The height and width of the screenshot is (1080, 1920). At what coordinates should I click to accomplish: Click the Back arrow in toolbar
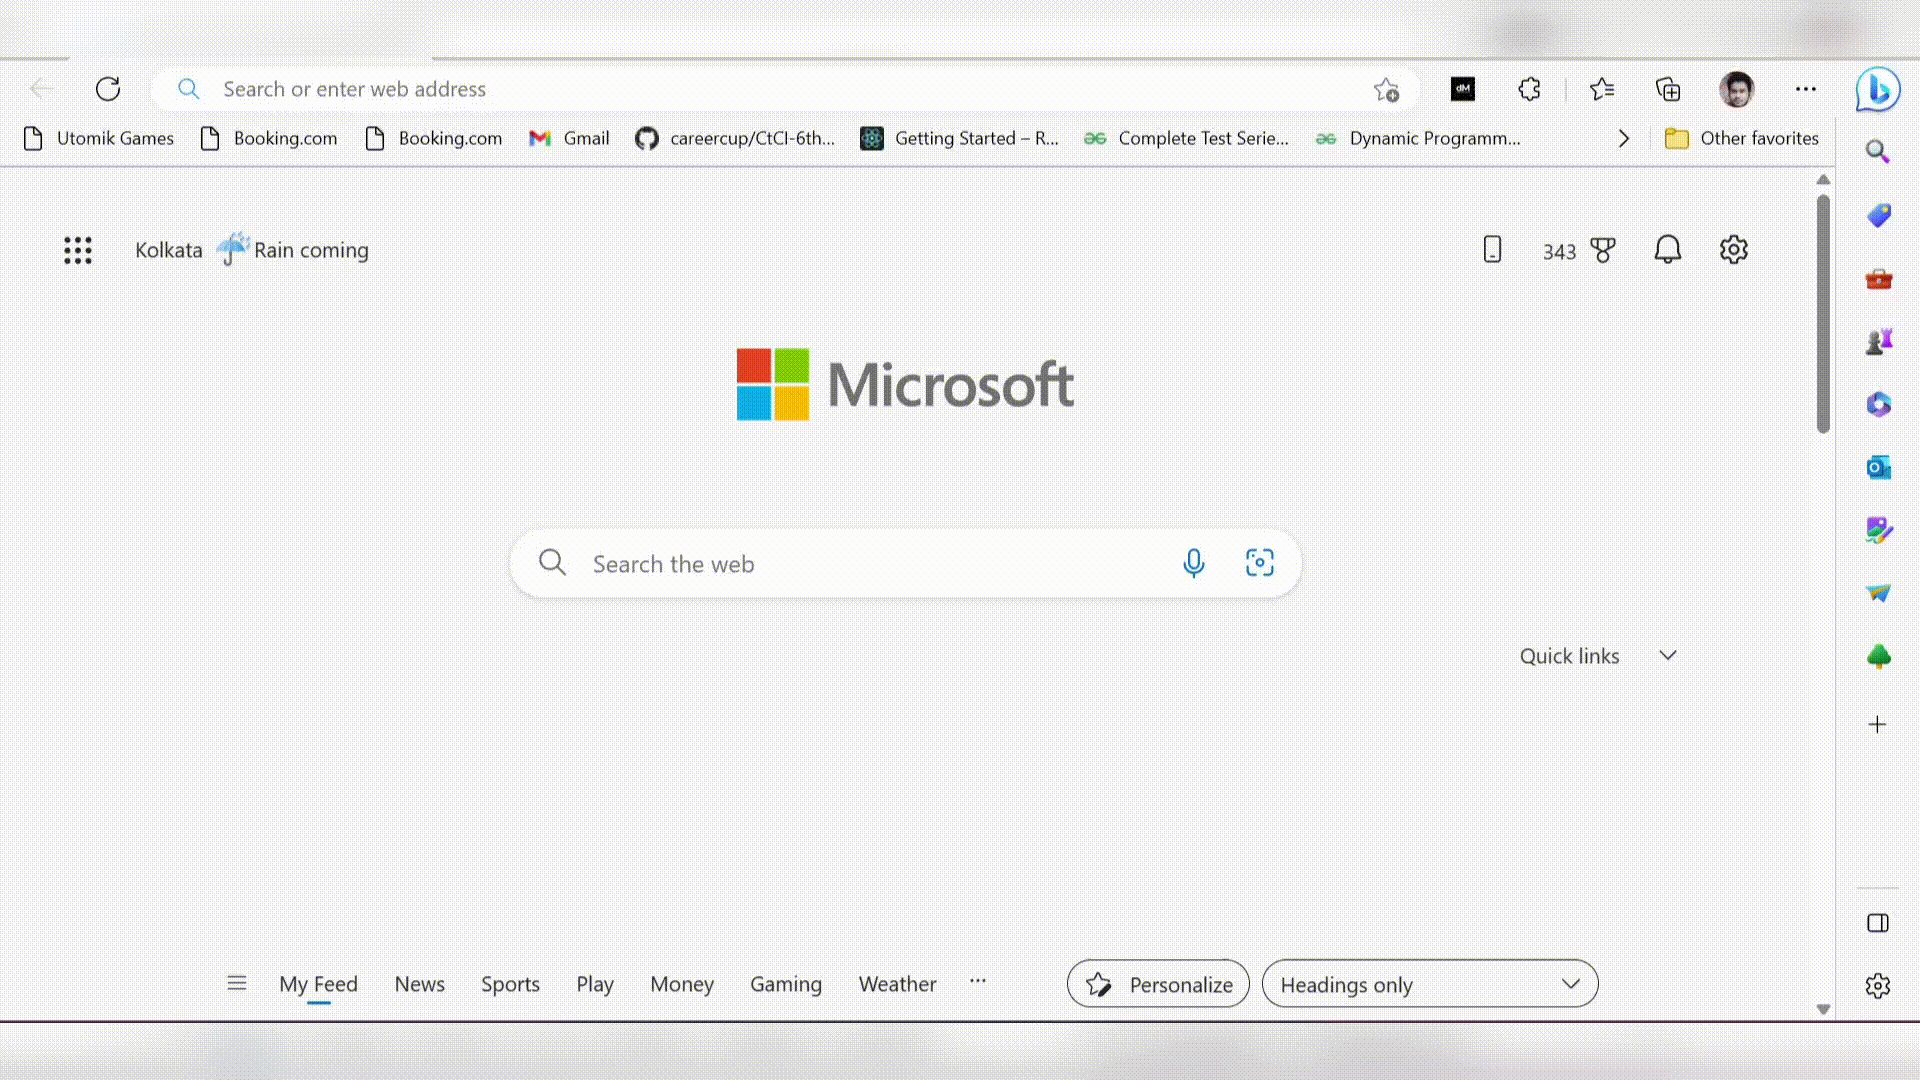coord(41,89)
